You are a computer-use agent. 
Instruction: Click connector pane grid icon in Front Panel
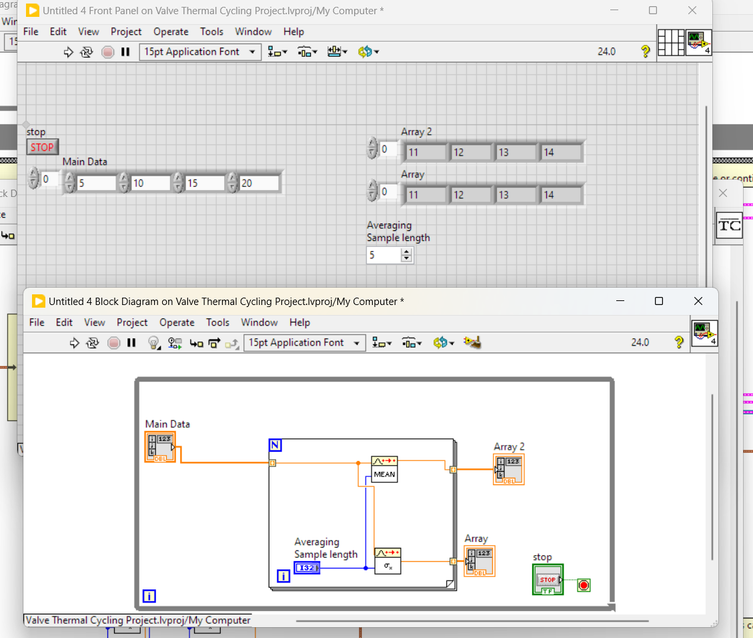click(671, 42)
